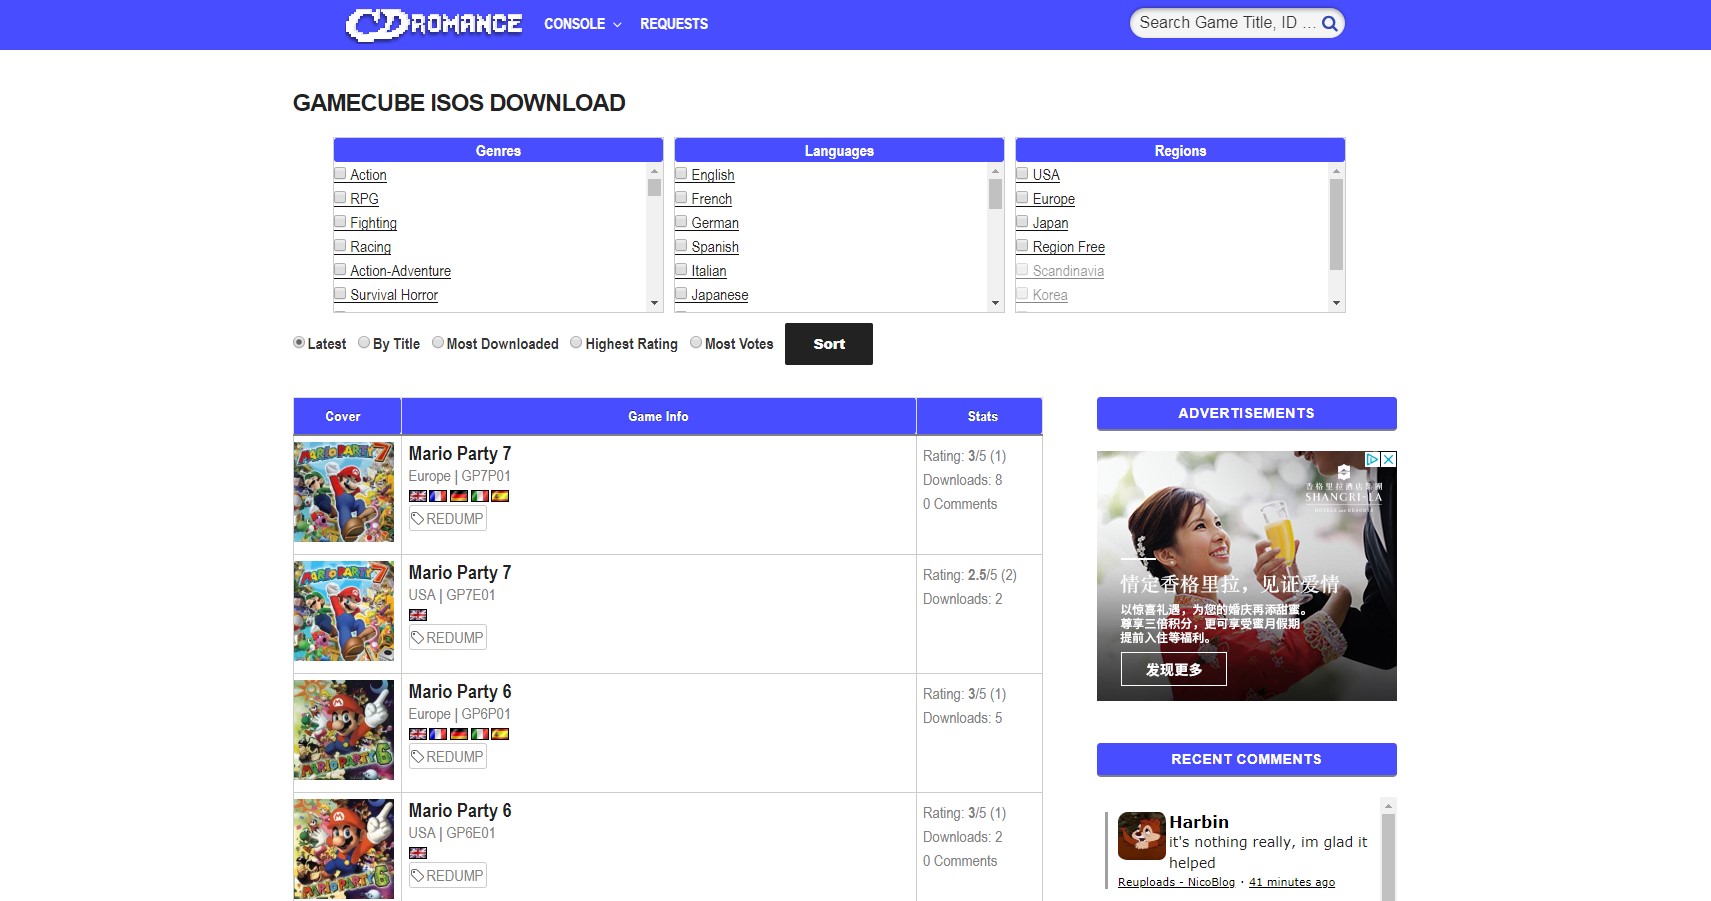Click the Shangri-La advertisement image
Screen dimensions: 1711x901
click(1247, 576)
